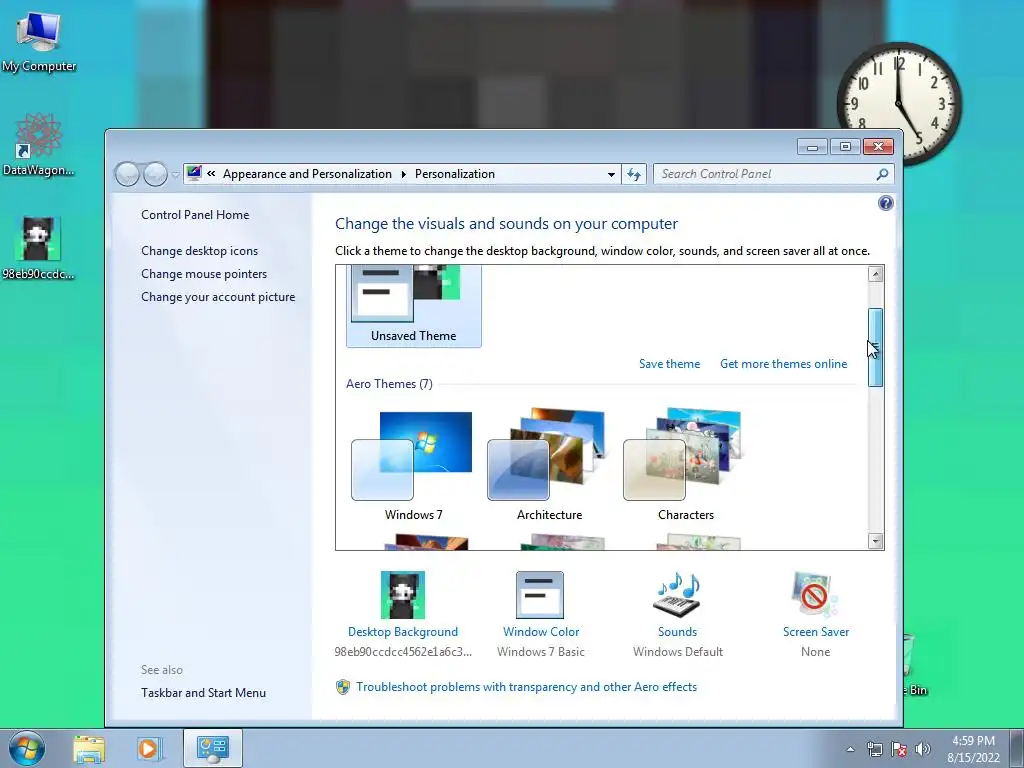
Task: Click the network tray icon
Action: 874,749
